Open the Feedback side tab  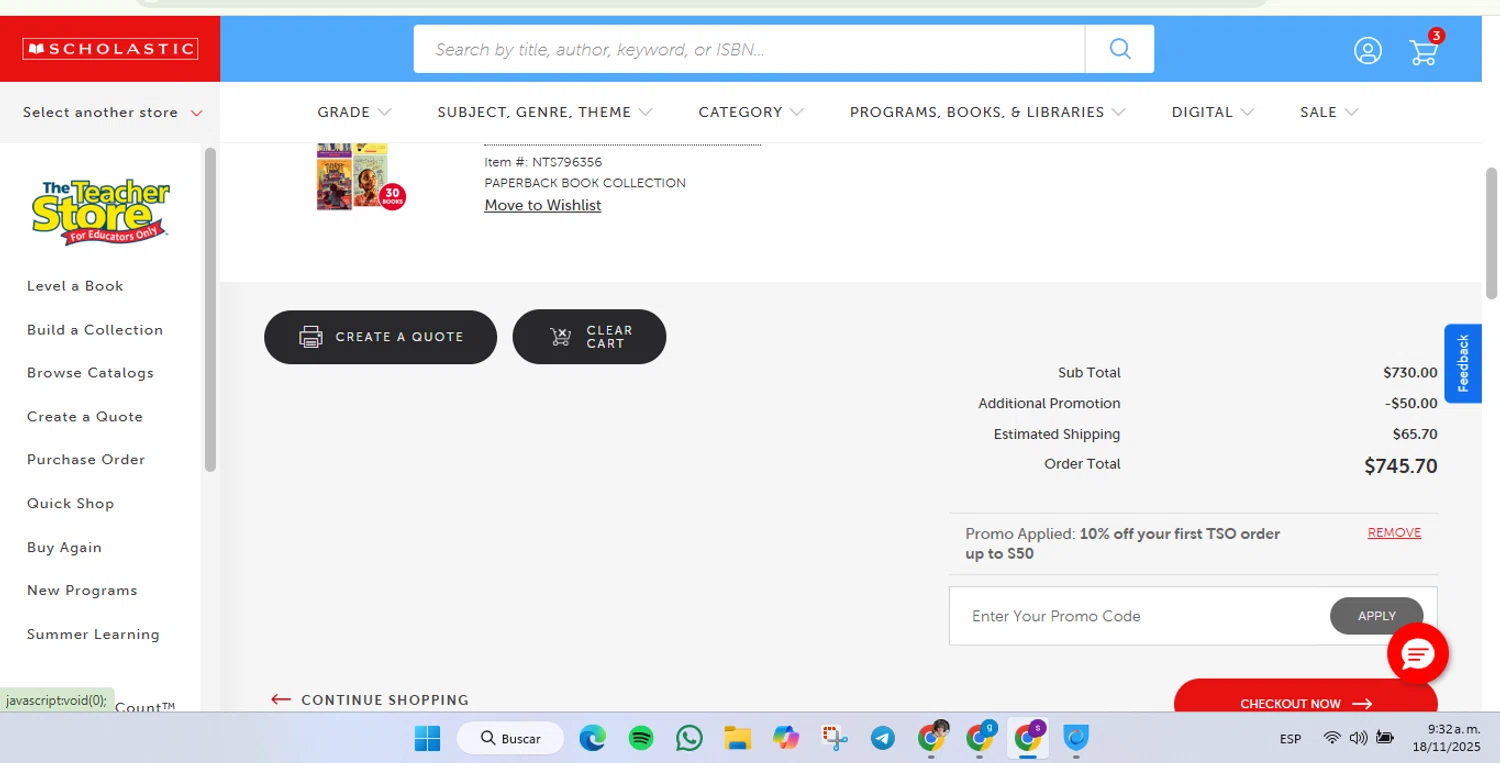pos(1463,363)
